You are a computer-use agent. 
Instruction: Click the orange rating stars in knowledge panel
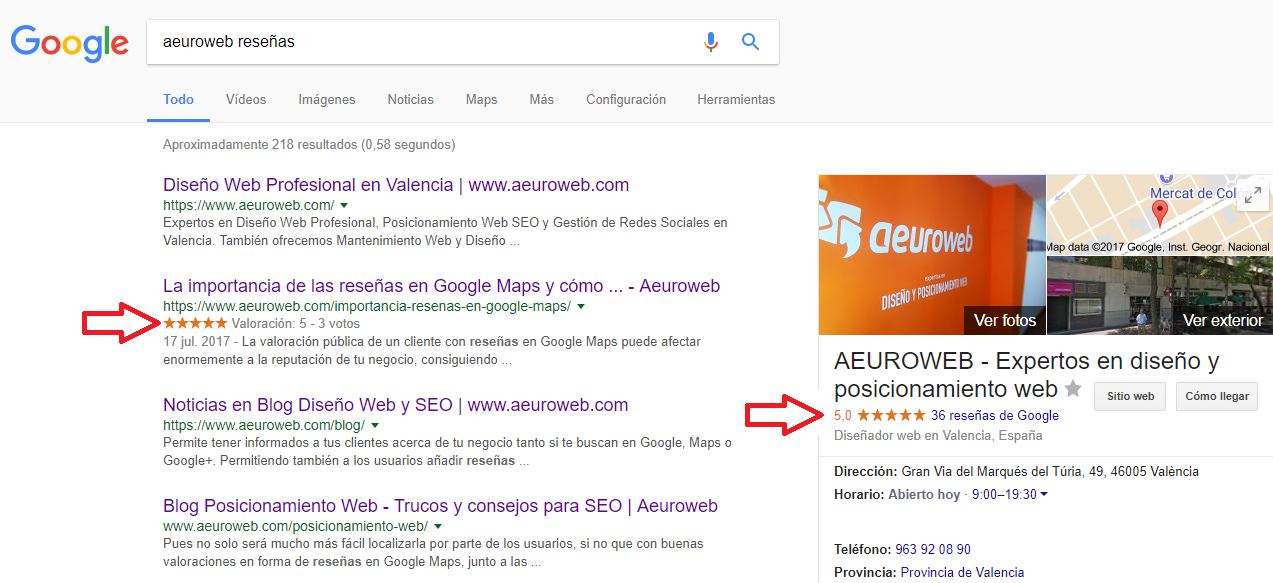click(891, 415)
